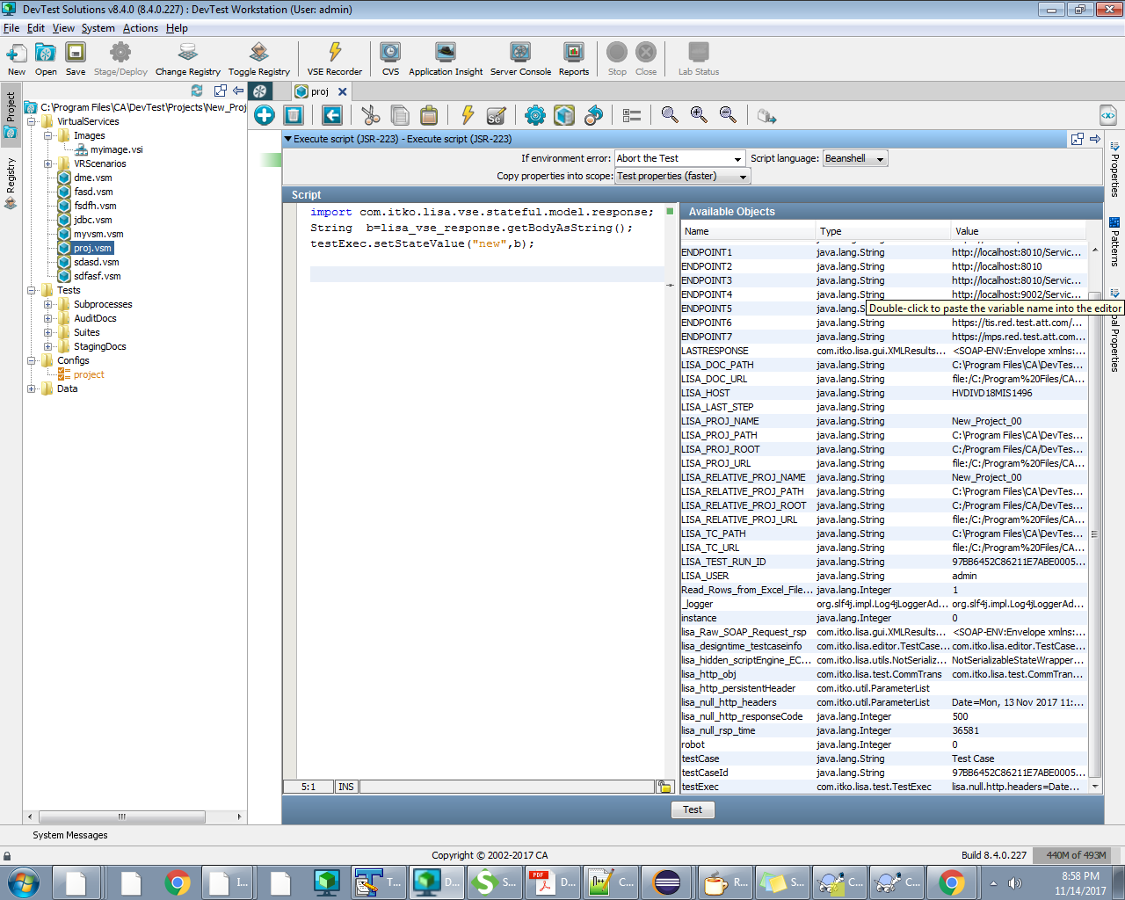Launch the Server Console
Viewport: 1125px width, 900px height.
519,55
